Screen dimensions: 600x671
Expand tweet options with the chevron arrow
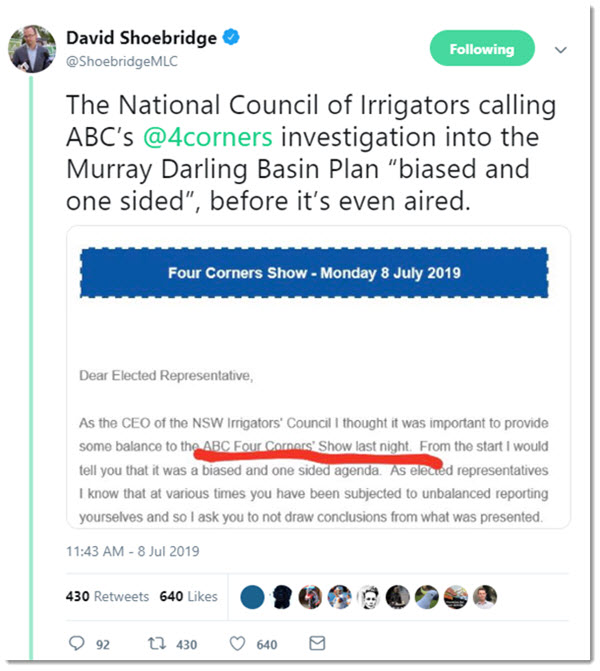[x=562, y=49]
